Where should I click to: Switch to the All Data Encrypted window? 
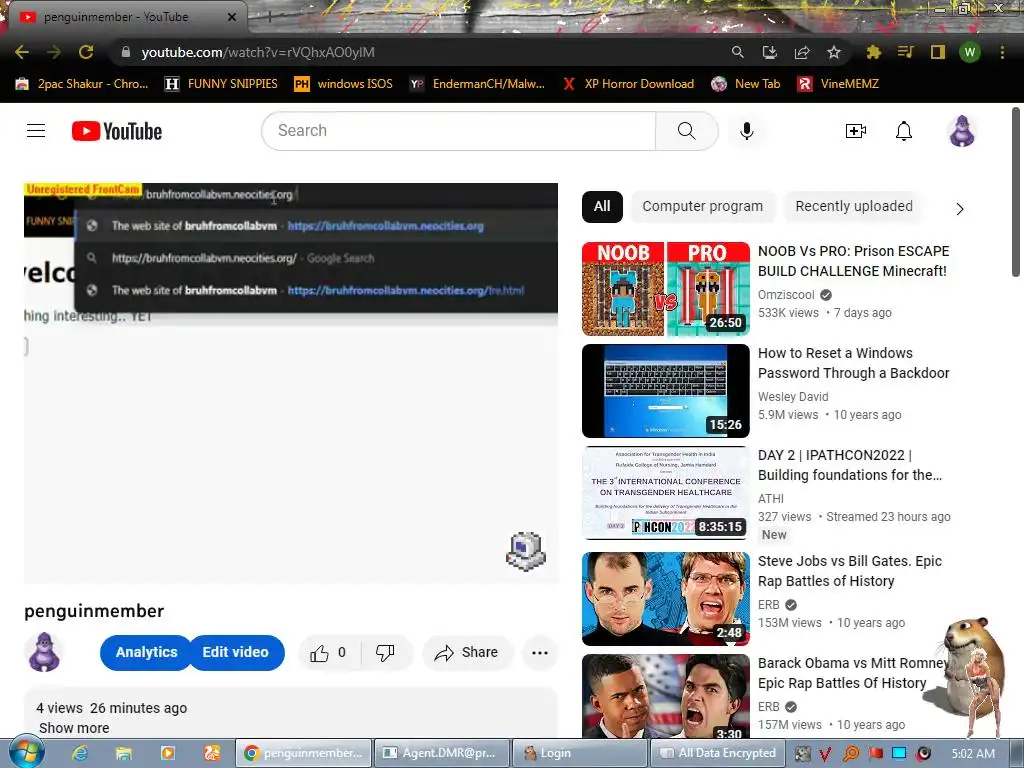coord(716,753)
